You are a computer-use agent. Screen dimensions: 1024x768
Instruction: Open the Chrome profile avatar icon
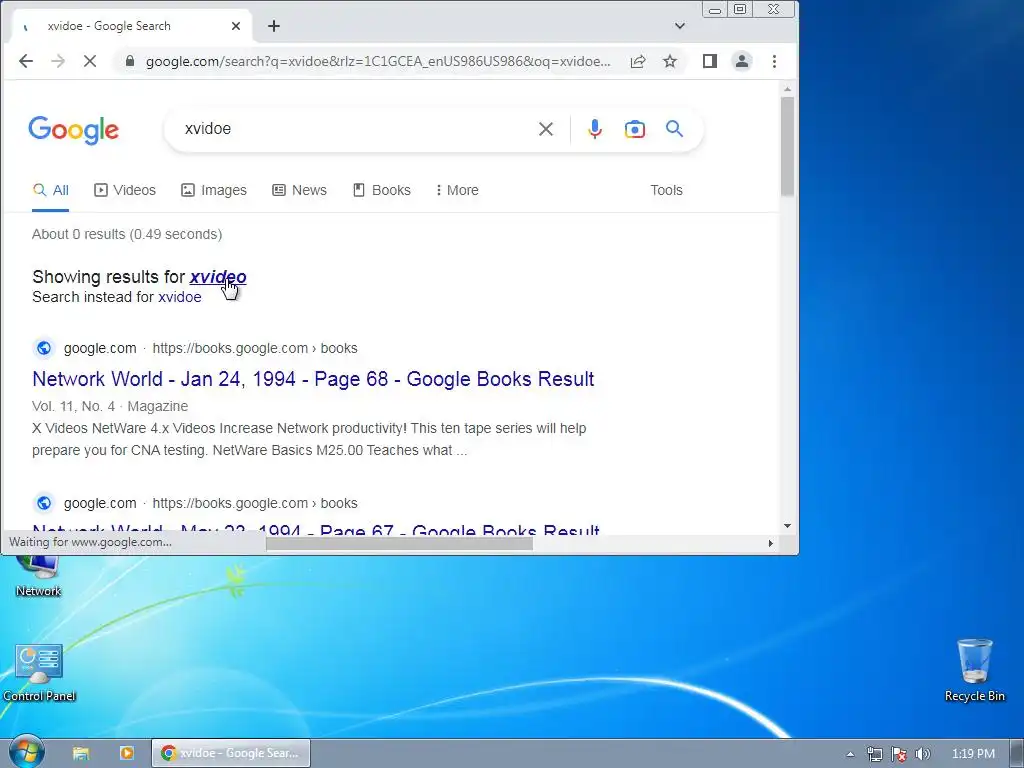pos(742,61)
